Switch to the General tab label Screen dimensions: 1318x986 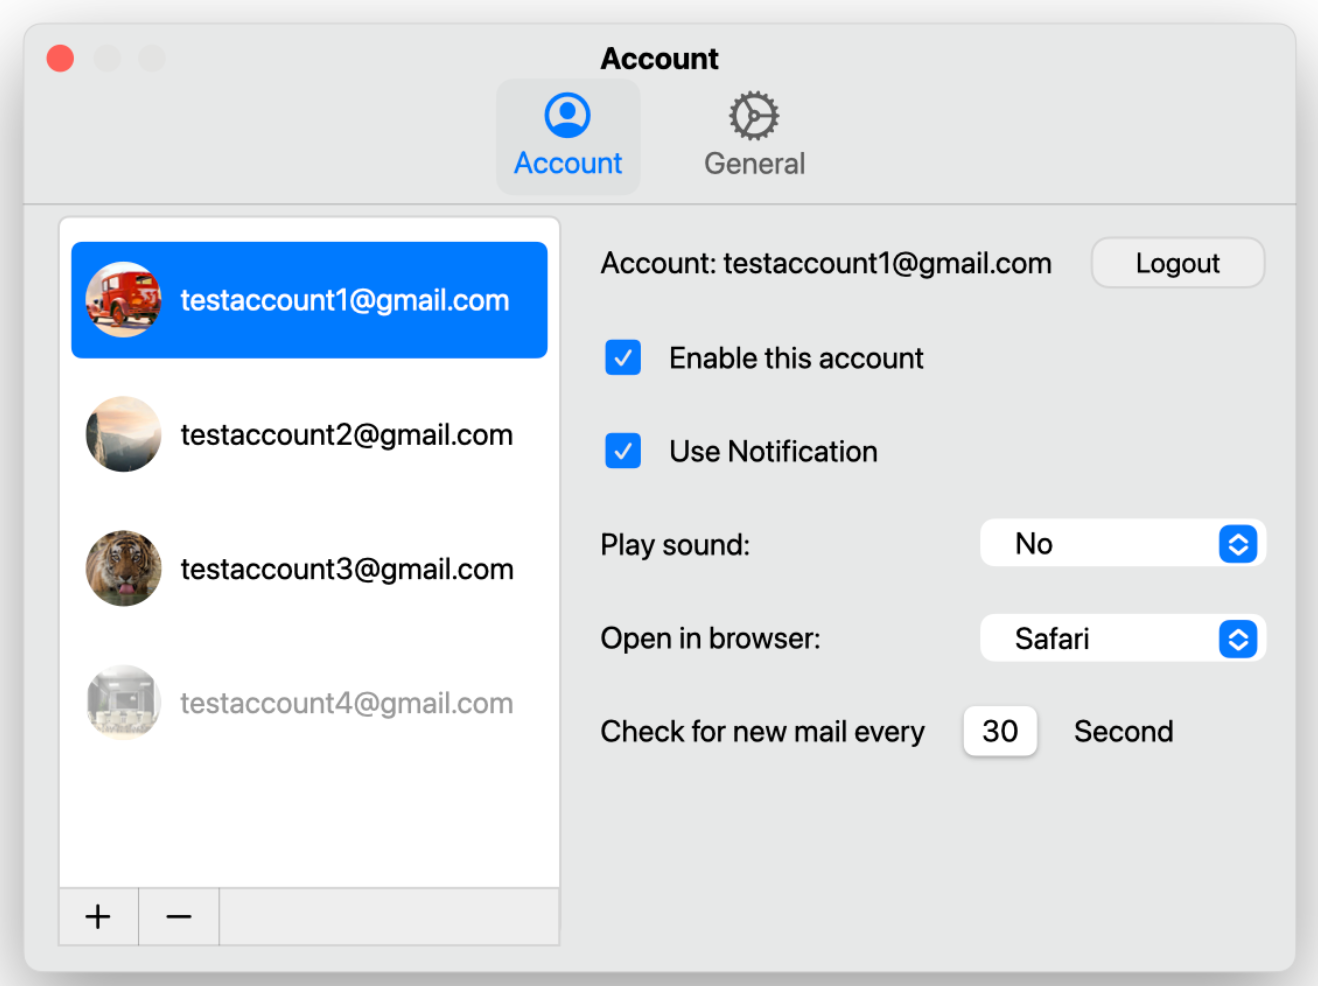tap(754, 164)
